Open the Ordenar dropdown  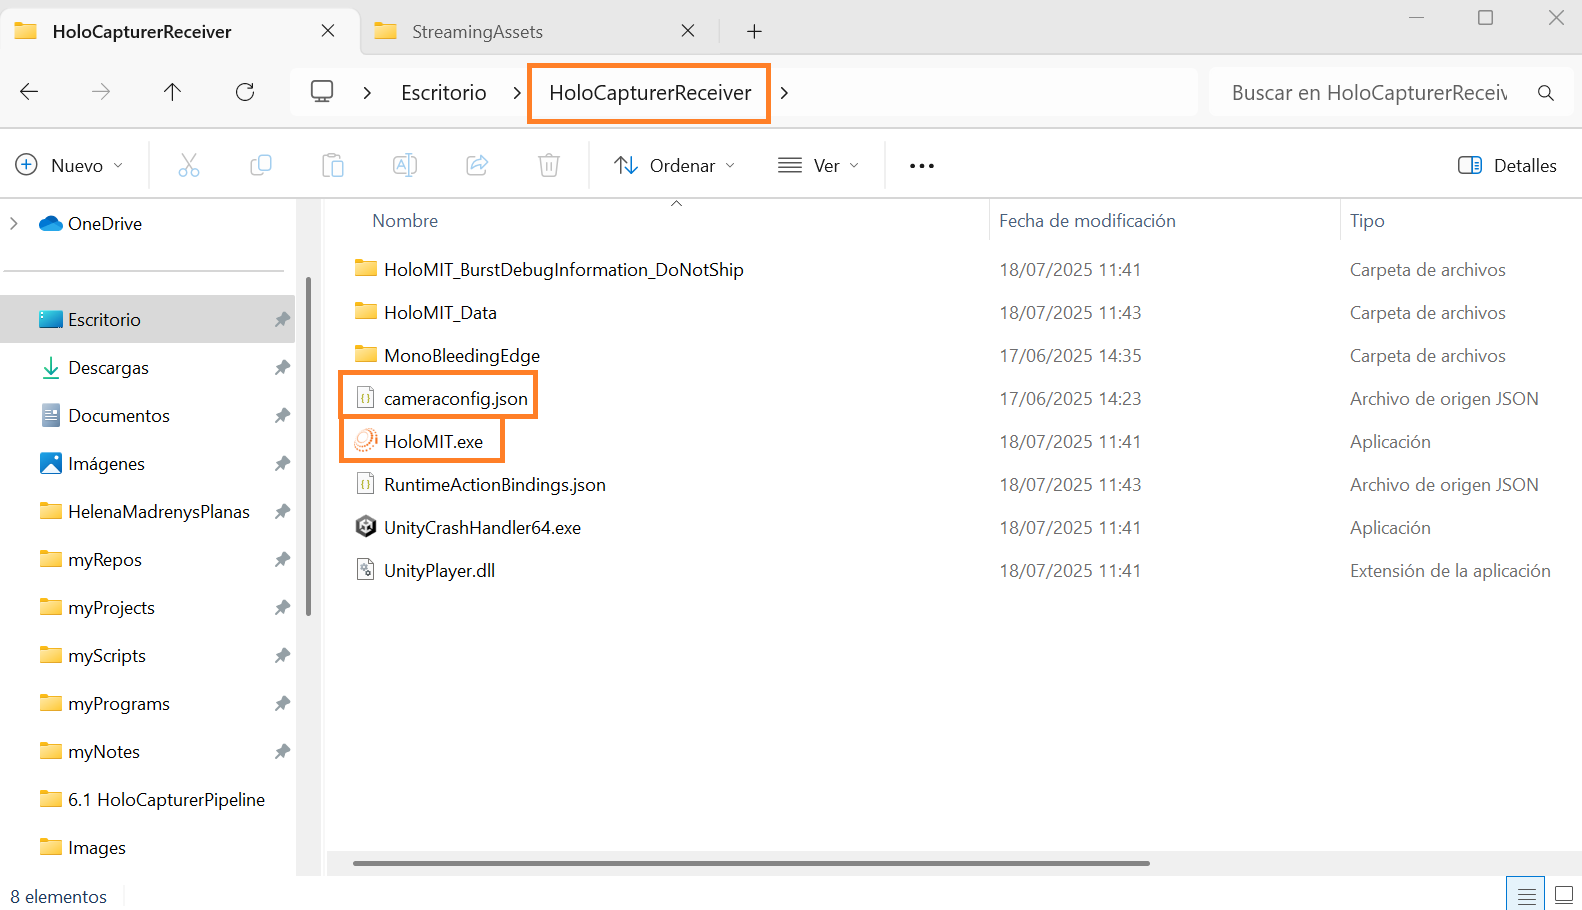point(674,165)
